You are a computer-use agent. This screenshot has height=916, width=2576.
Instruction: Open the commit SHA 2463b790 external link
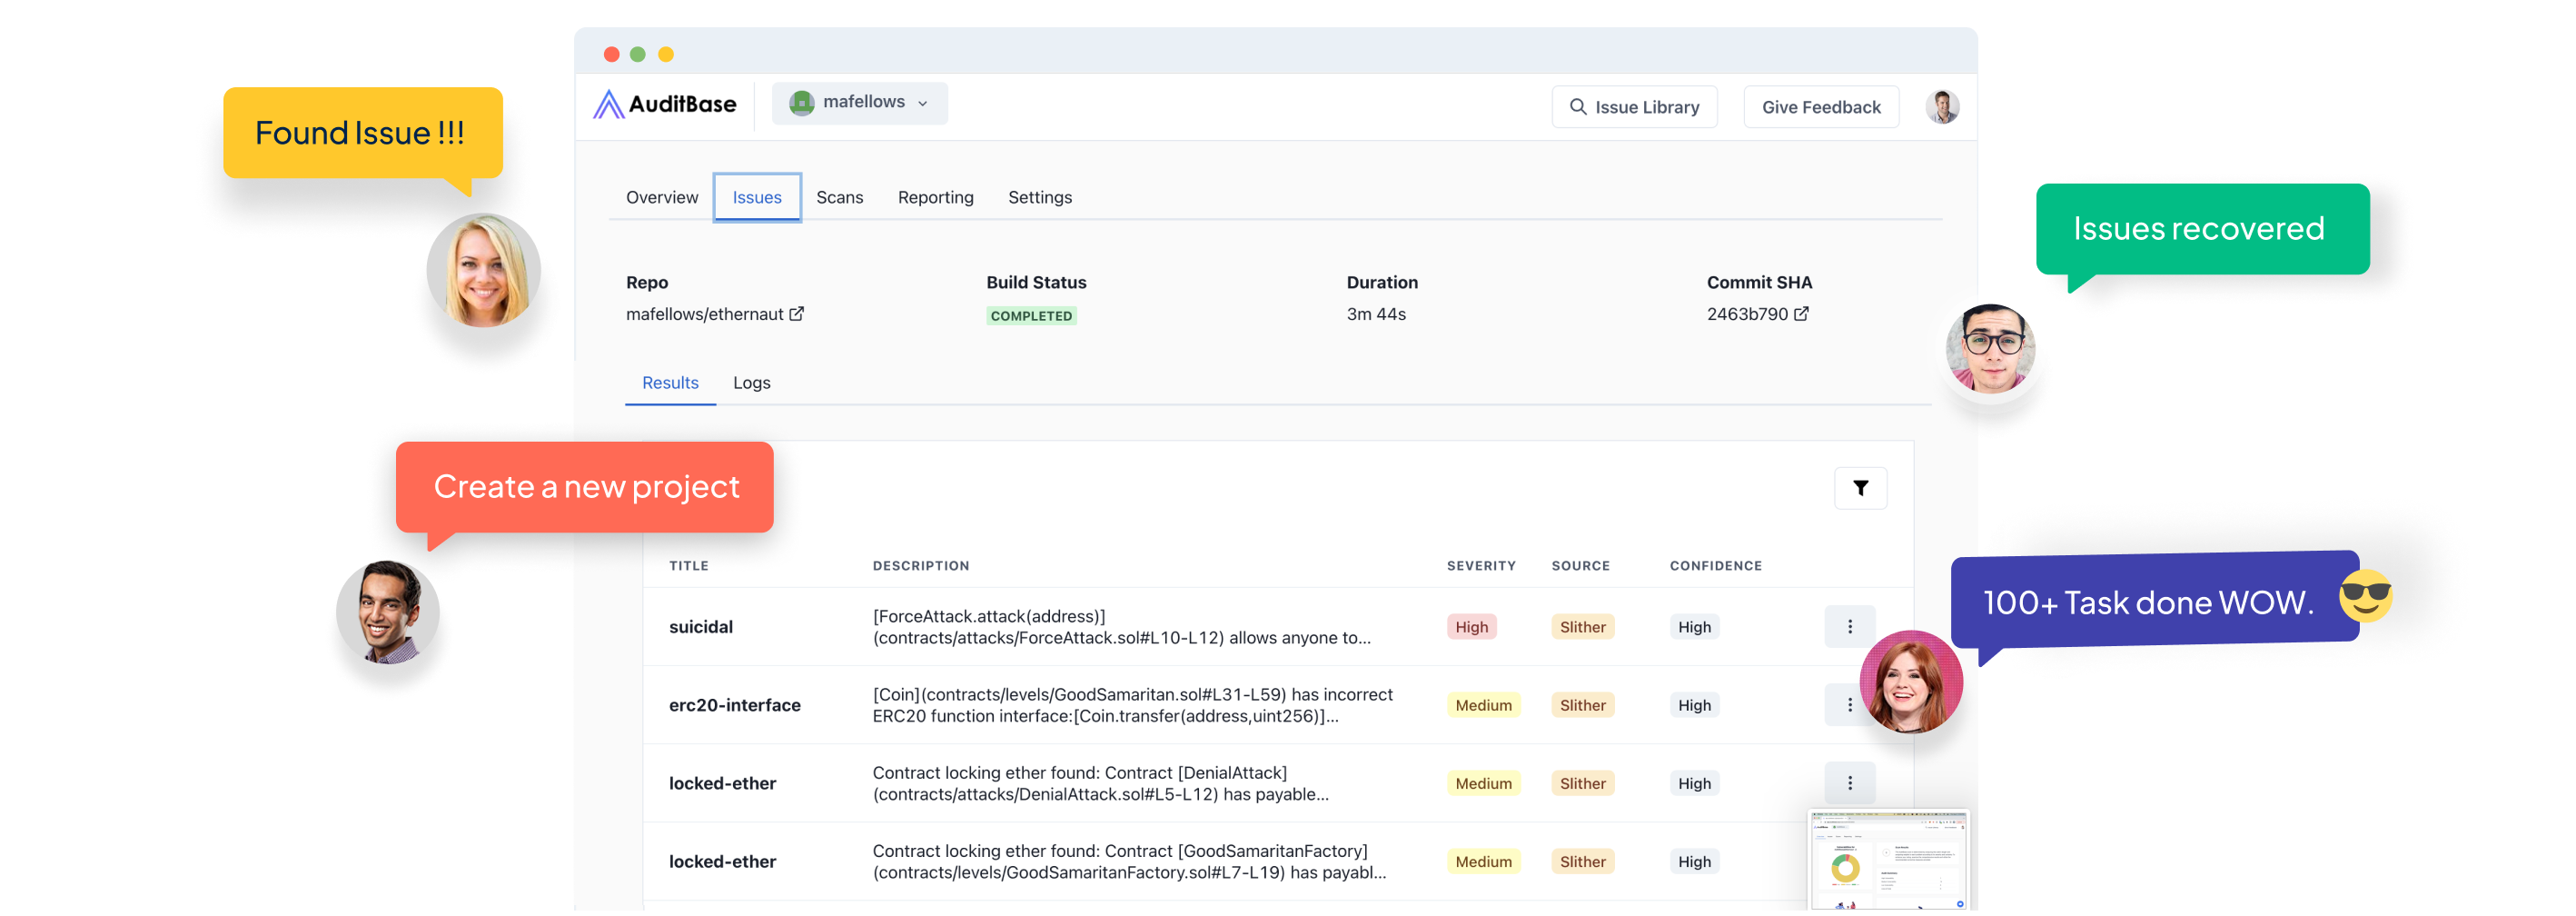[1801, 313]
